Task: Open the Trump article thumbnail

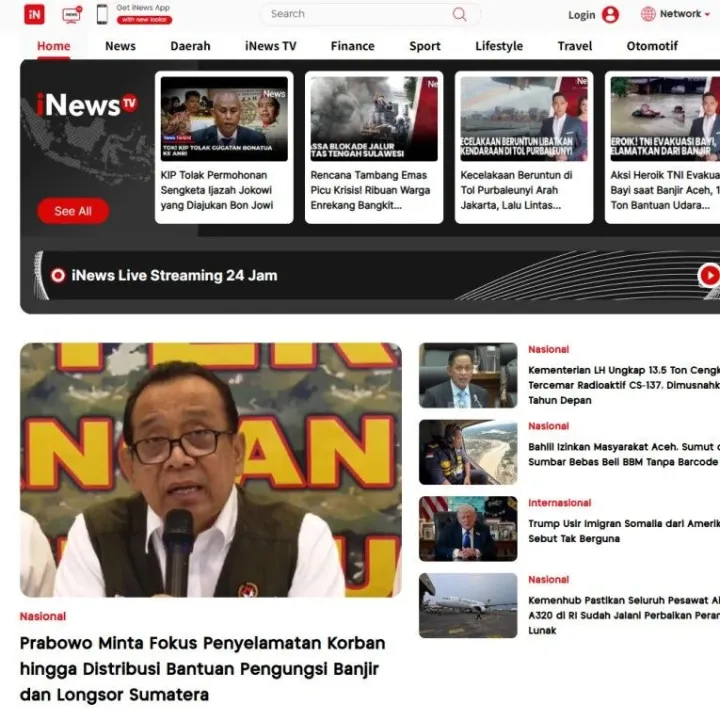Action: 468,529
